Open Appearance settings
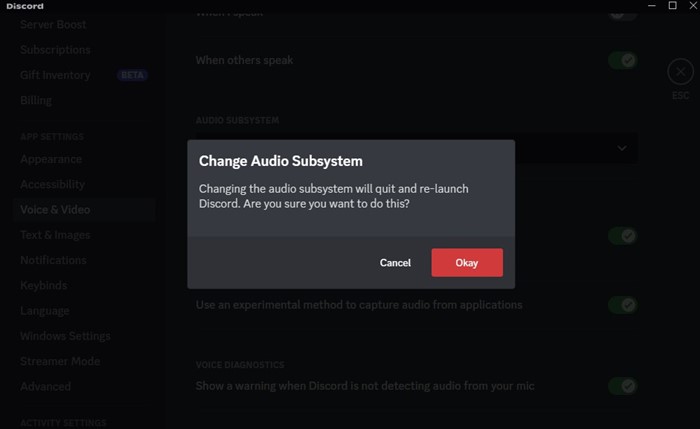The image size is (700, 429). click(51, 159)
